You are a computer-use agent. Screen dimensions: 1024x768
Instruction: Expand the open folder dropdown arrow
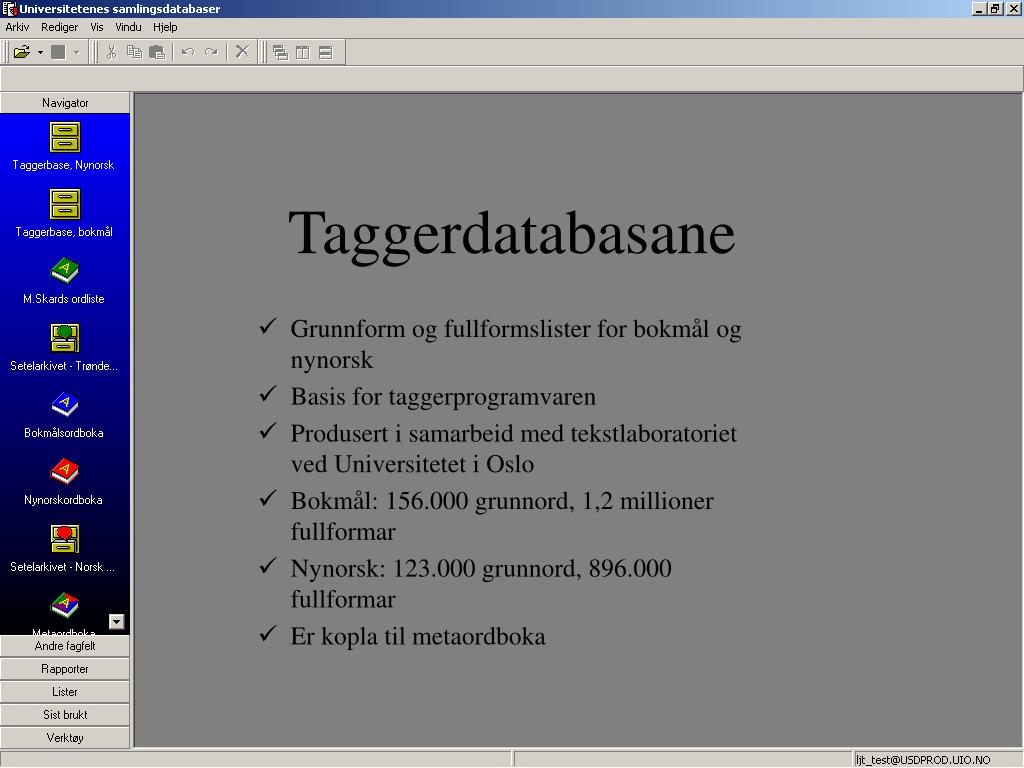click(40, 52)
